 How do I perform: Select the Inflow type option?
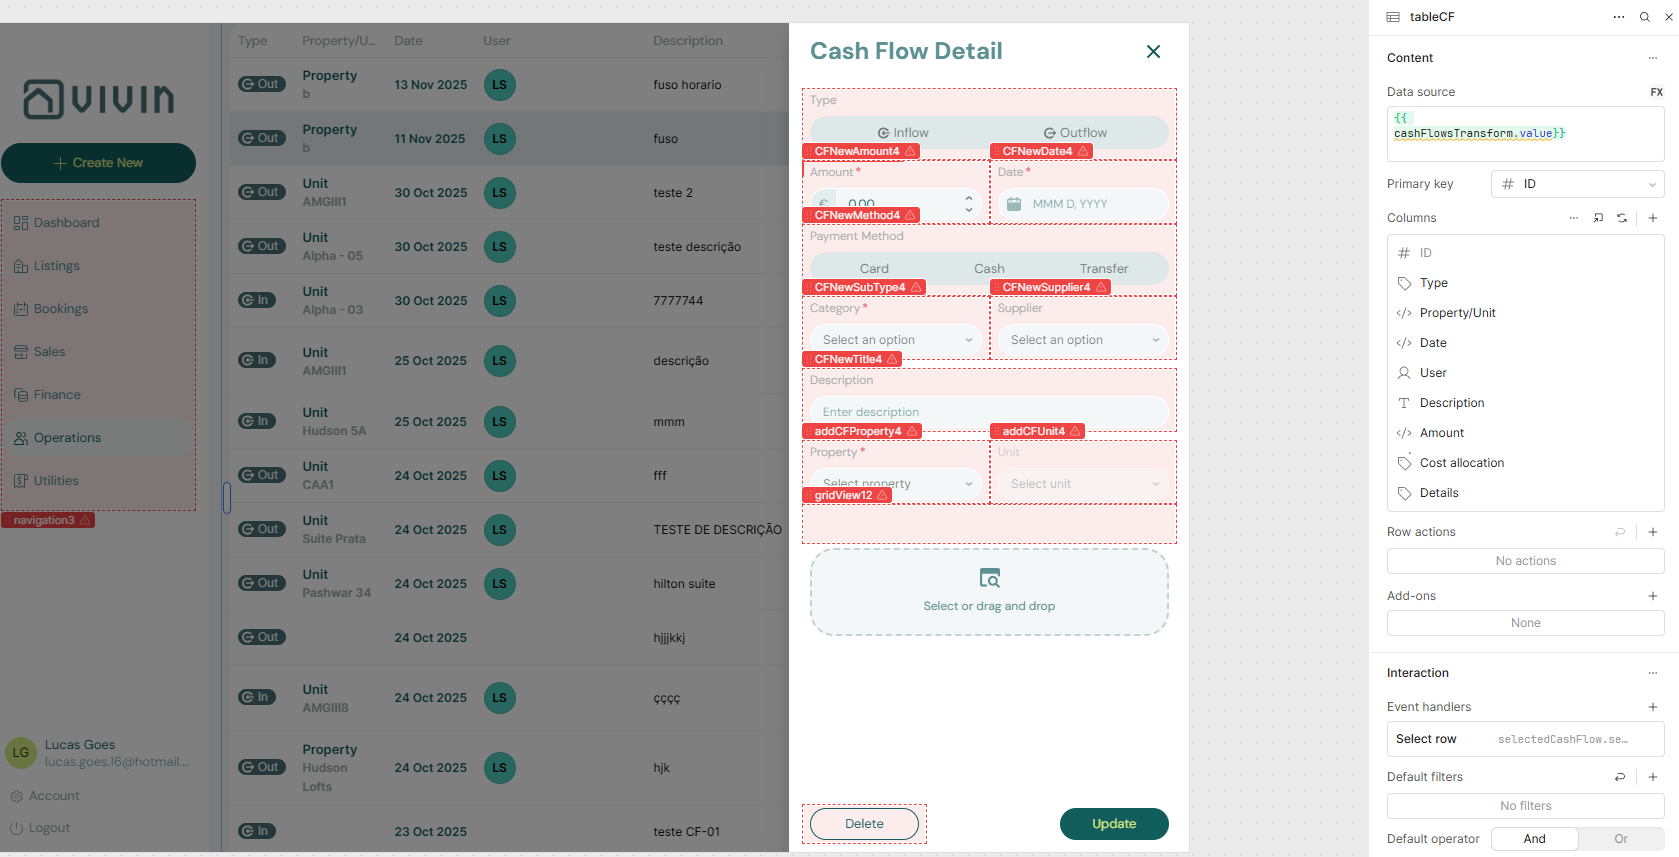click(x=903, y=133)
